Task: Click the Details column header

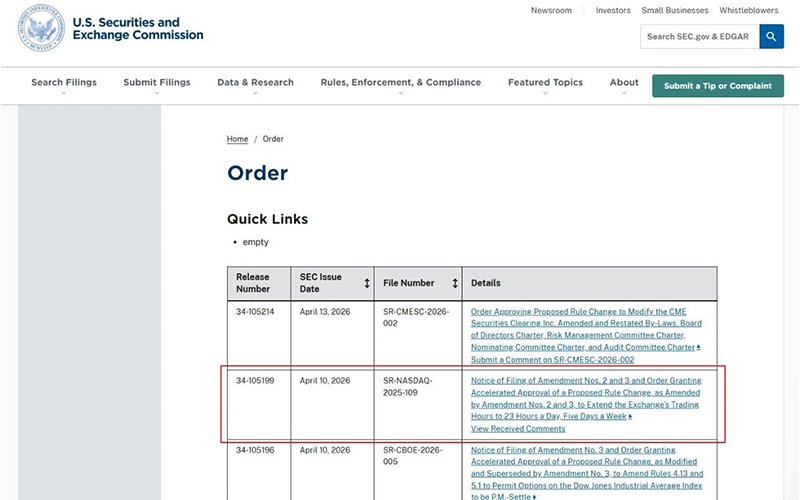Action: point(589,283)
